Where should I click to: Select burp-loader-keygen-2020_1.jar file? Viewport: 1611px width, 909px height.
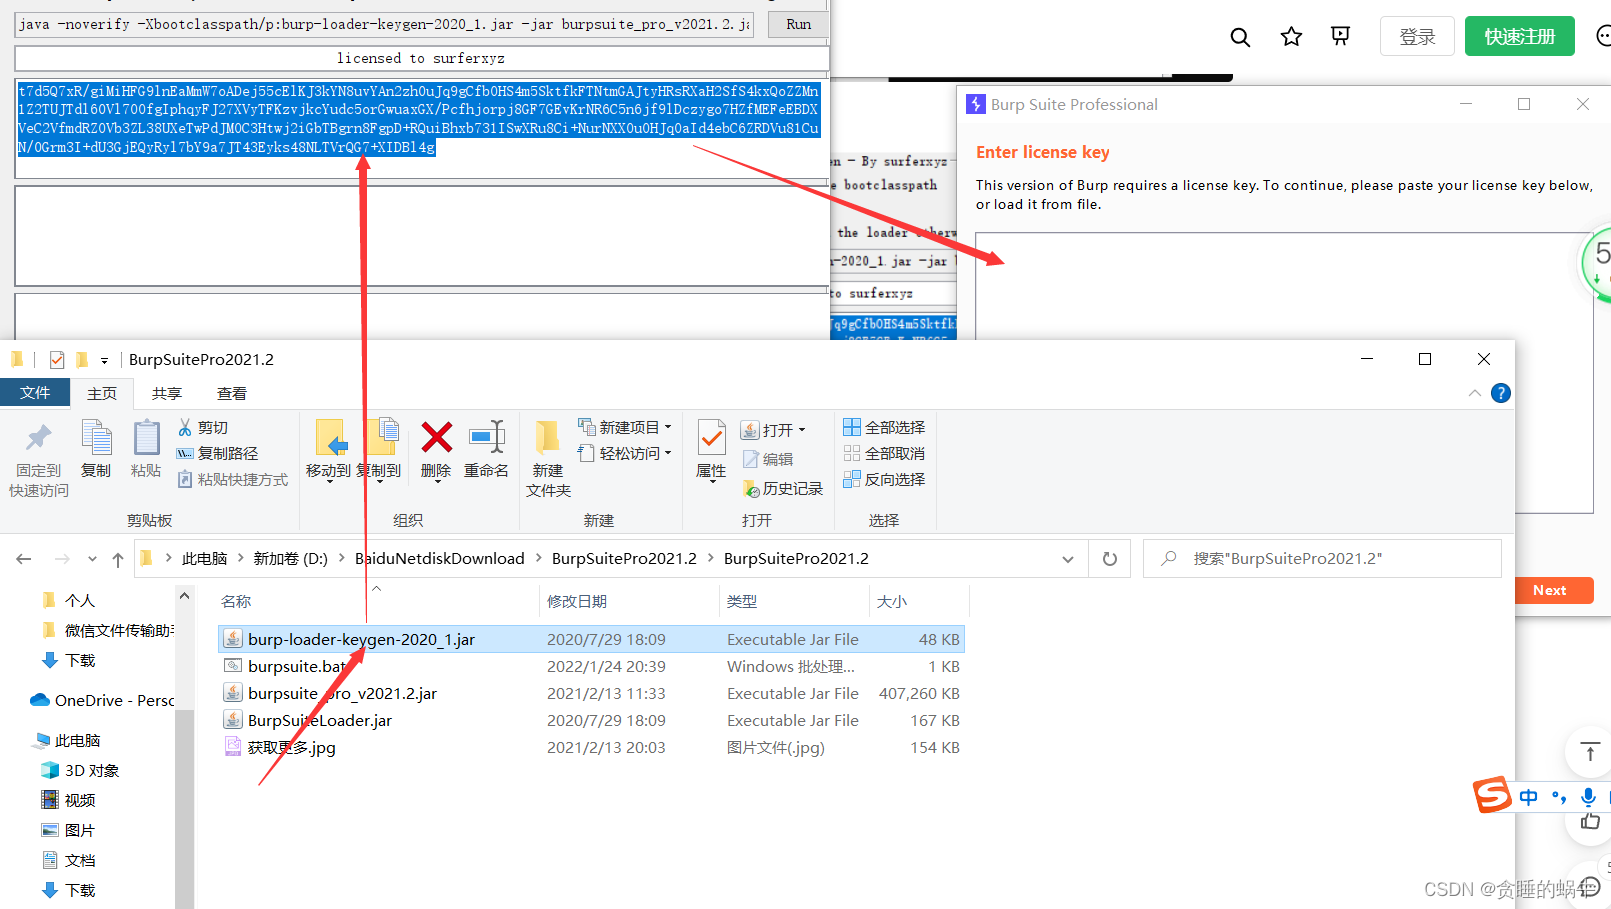pyautogui.click(x=591, y=639)
